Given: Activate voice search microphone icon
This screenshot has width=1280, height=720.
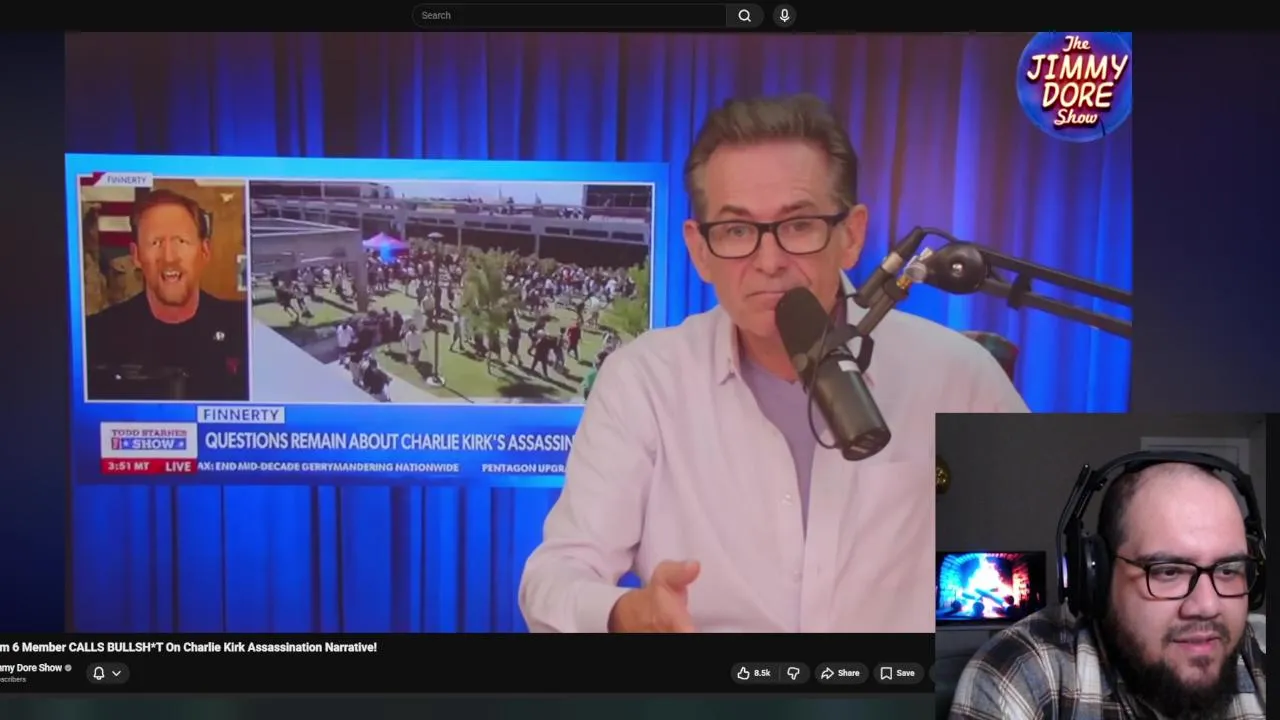Looking at the screenshot, I should [x=784, y=15].
